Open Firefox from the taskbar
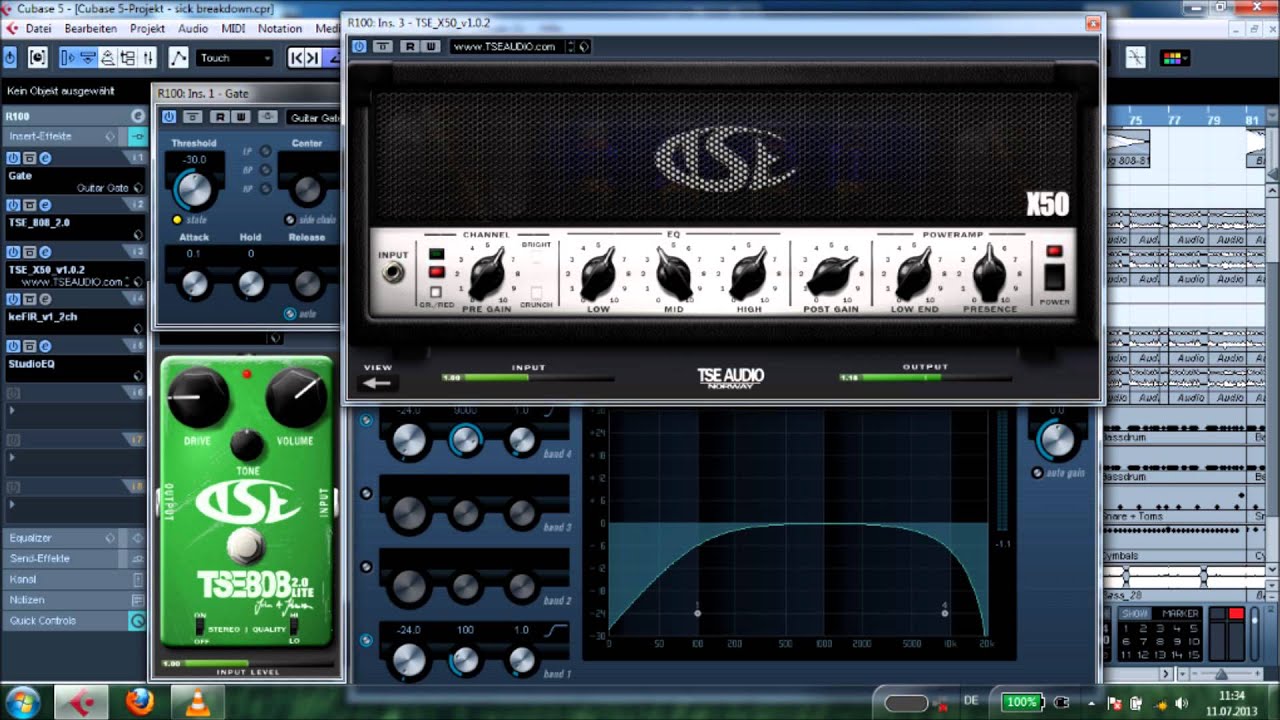 click(140, 703)
